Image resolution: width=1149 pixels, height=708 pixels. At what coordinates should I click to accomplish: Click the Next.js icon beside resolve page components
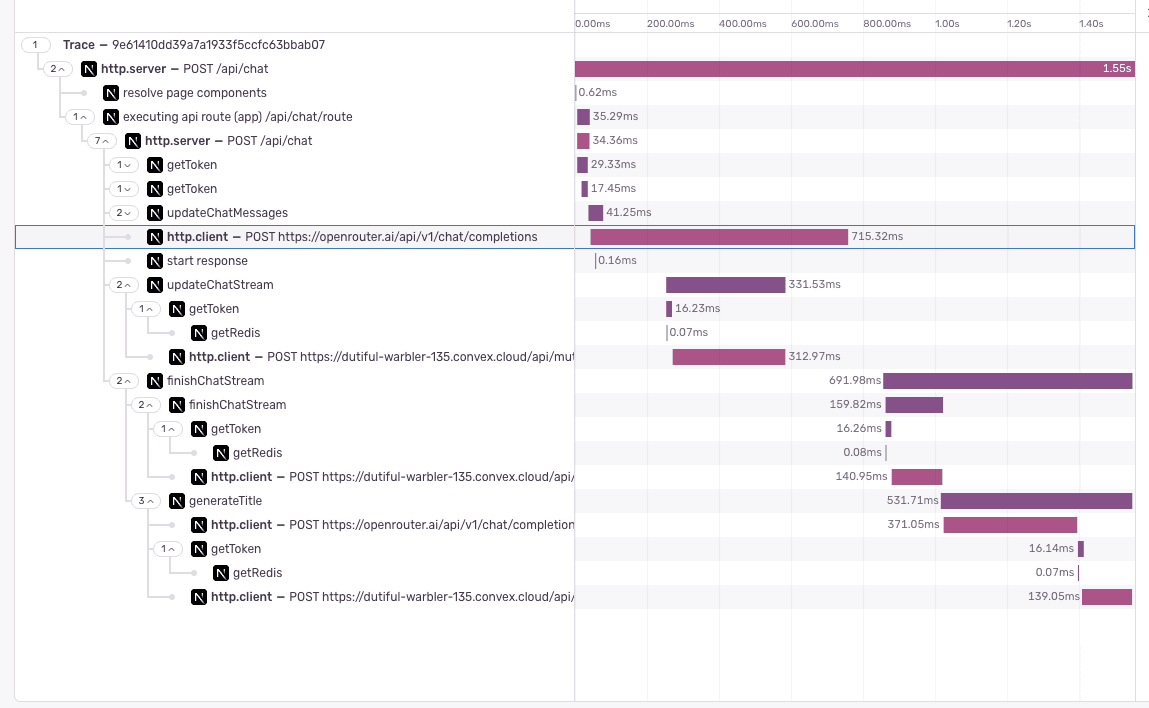click(111, 93)
